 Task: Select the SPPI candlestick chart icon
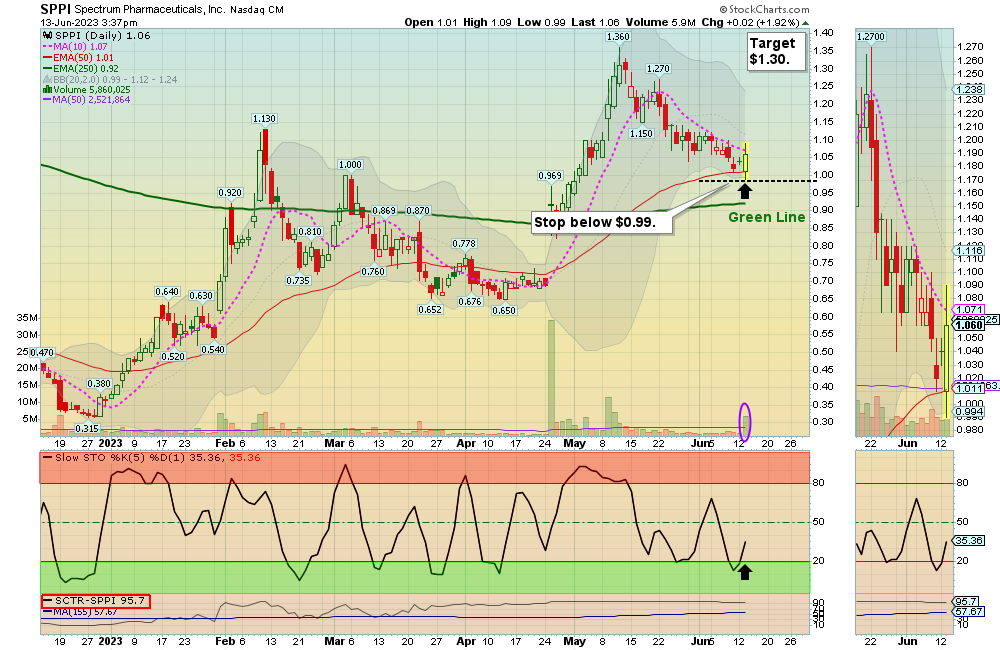[47, 35]
